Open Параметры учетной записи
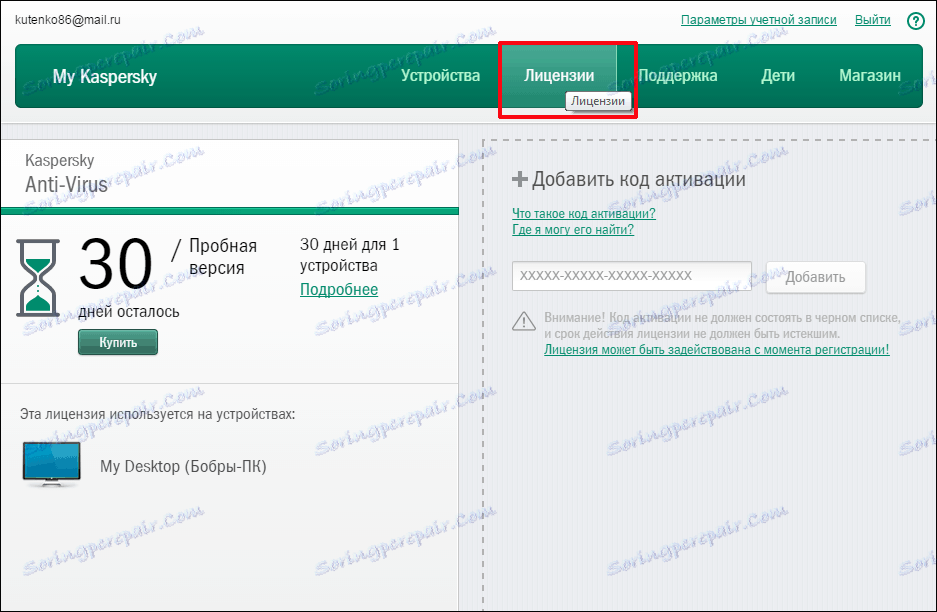 [758, 19]
